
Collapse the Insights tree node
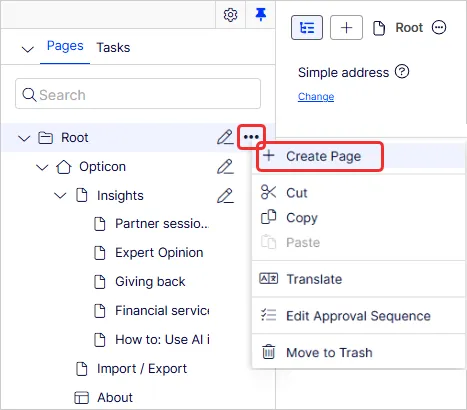click(x=60, y=196)
